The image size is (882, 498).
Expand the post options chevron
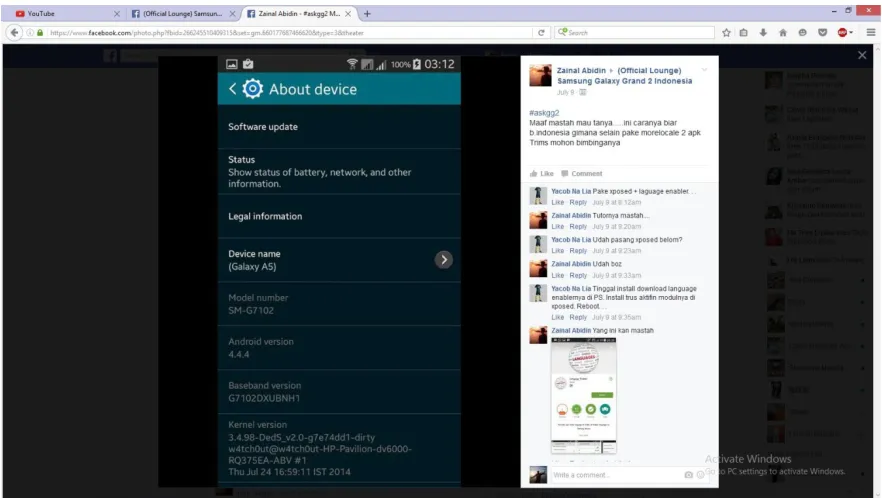[x=704, y=70]
